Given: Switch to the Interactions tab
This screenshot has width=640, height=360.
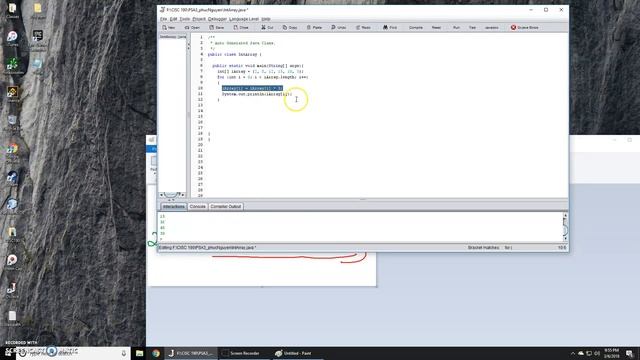Looking at the screenshot, I should [x=173, y=207].
